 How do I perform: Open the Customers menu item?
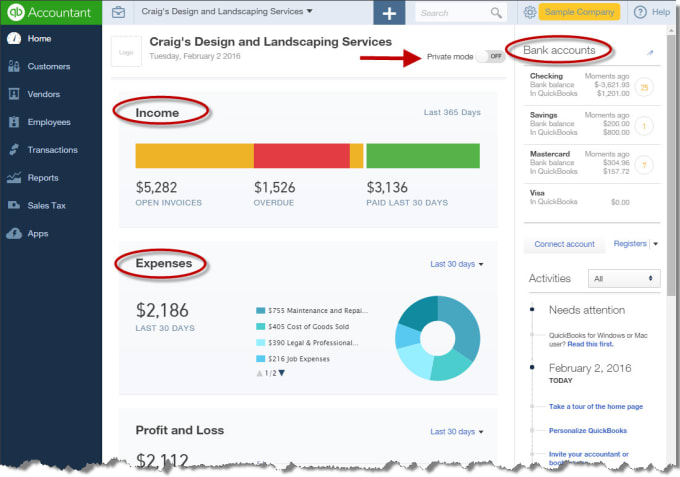49,66
